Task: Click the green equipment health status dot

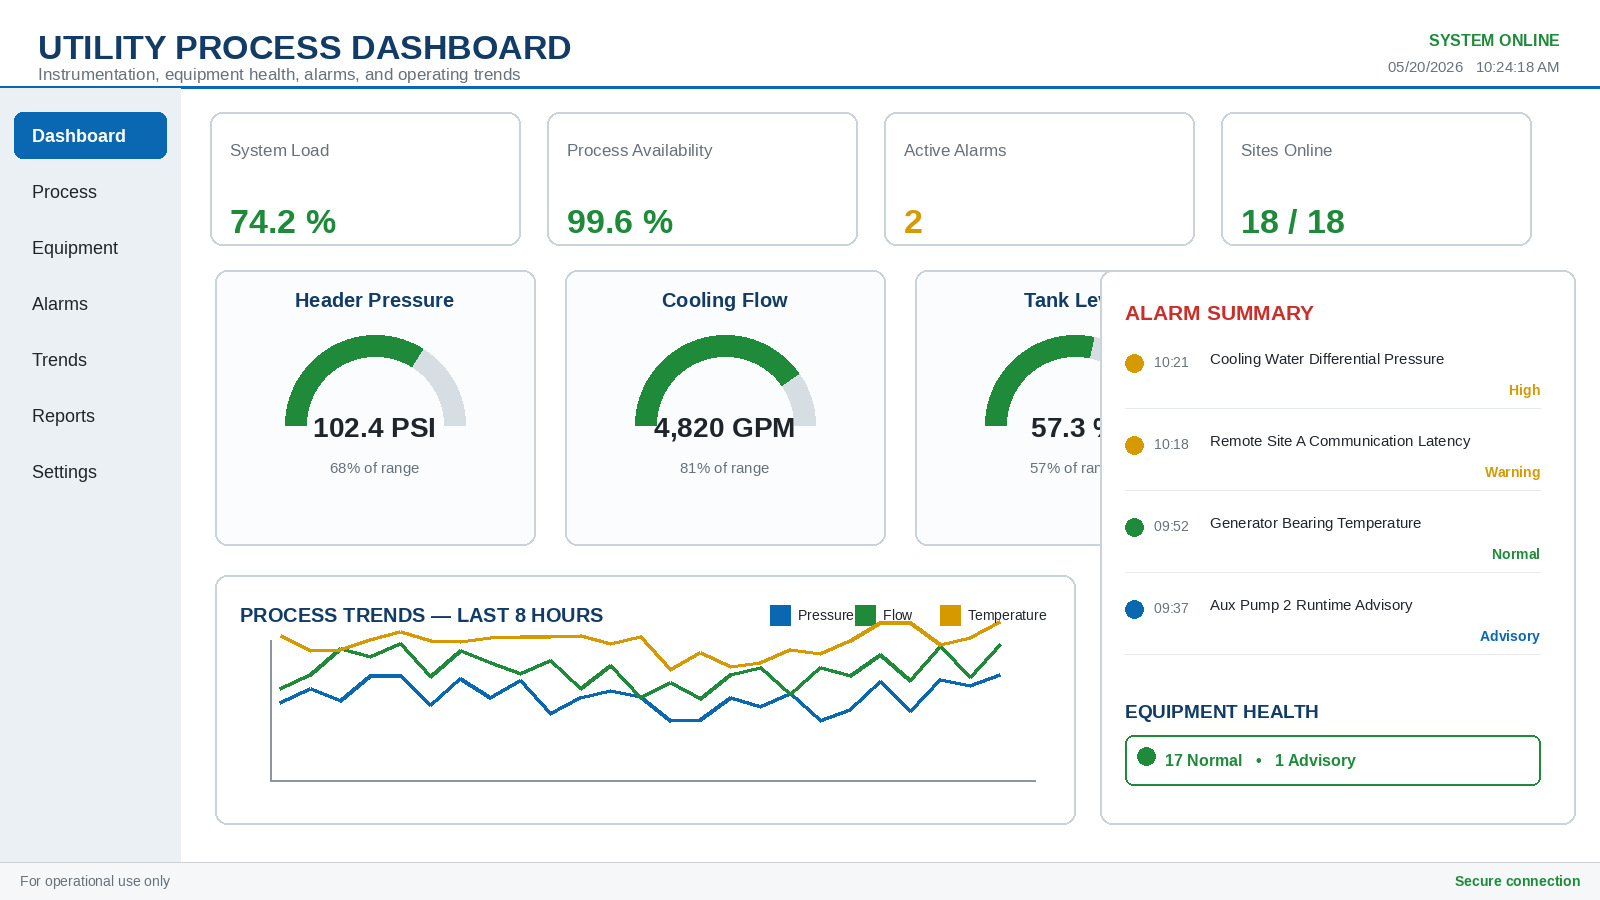Action: click(x=1147, y=757)
